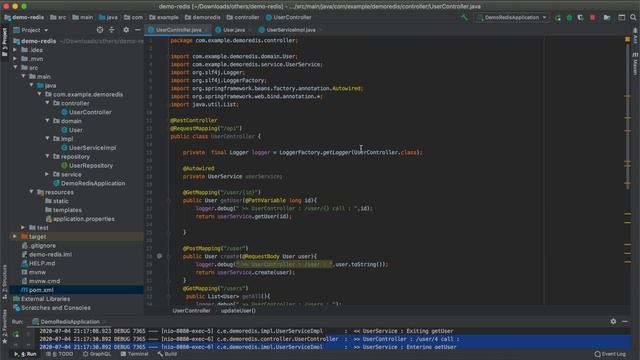640x360 pixels.
Task: Expand the .mvn folder
Action: click(15, 59)
